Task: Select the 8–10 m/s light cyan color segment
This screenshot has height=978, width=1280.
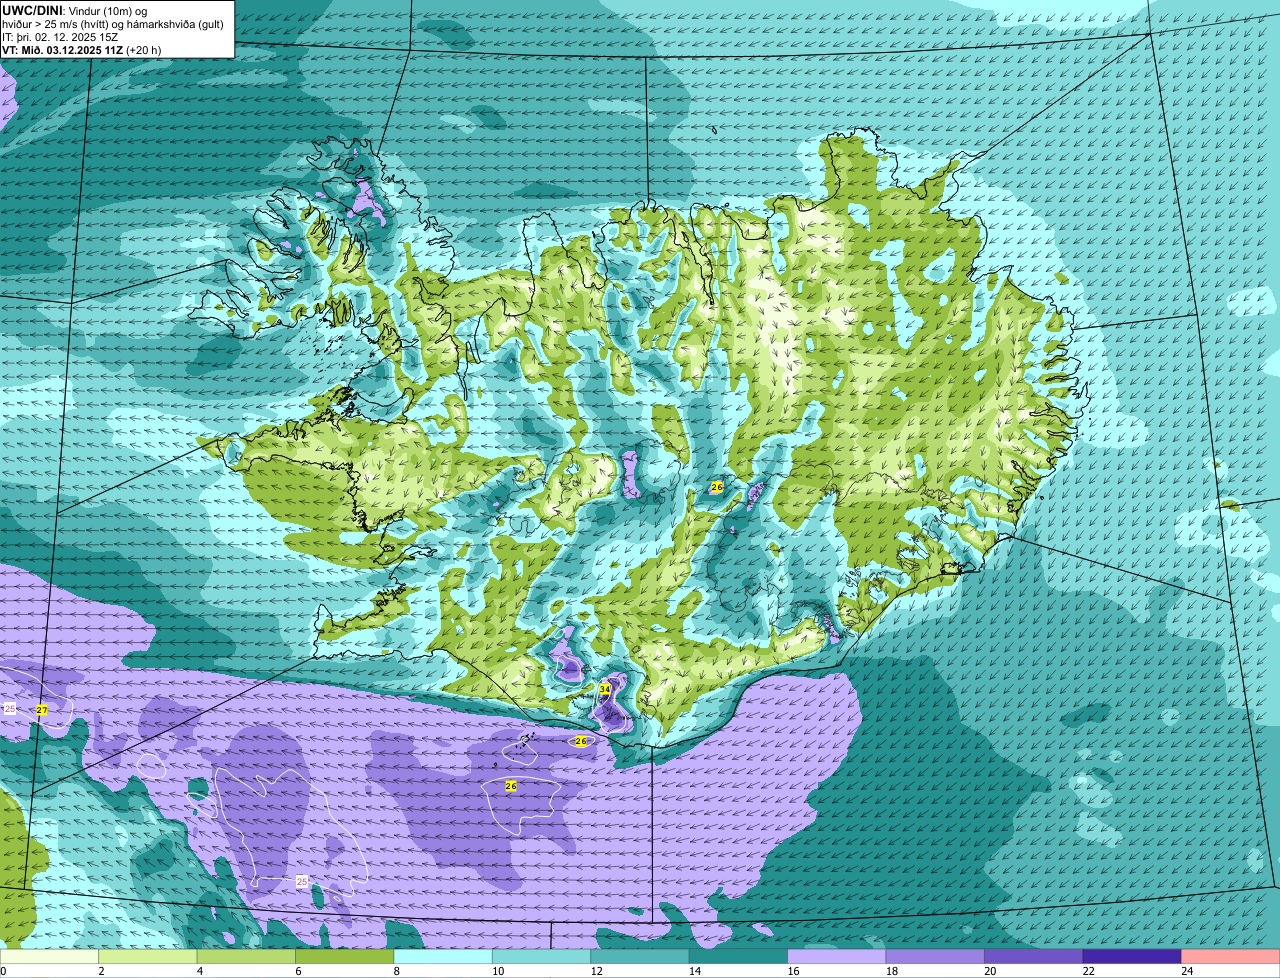Action: pyautogui.click(x=443, y=957)
